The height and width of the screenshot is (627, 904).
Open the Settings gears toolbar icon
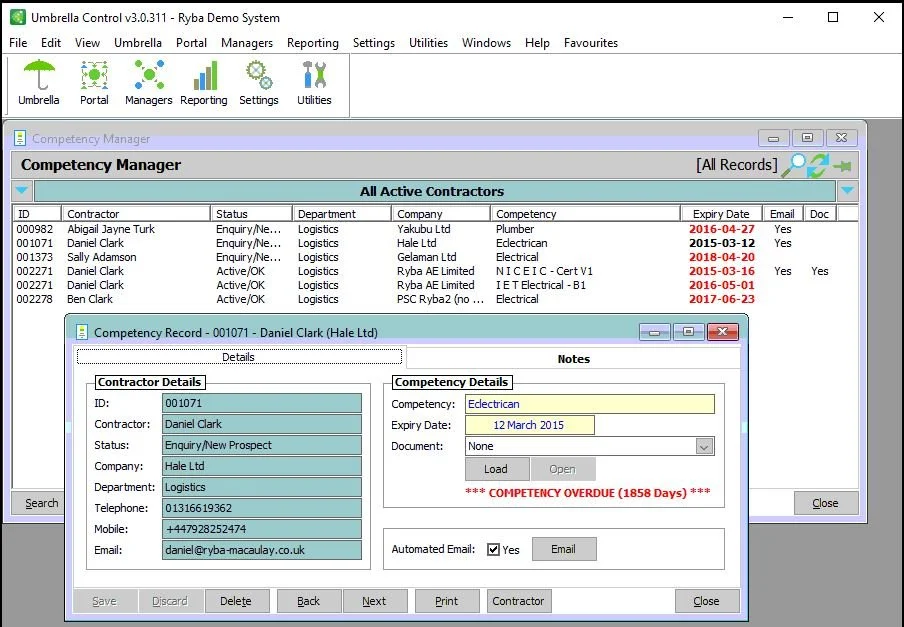tap(259, 83)
